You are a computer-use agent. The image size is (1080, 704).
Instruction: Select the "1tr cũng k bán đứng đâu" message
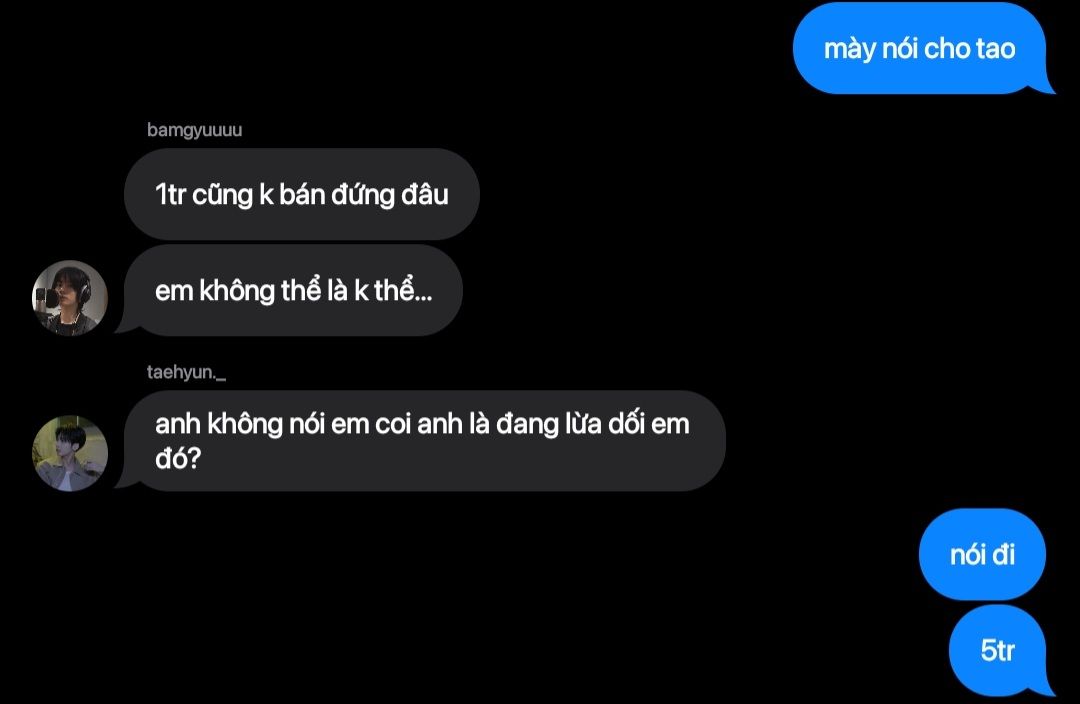(302, 194)
